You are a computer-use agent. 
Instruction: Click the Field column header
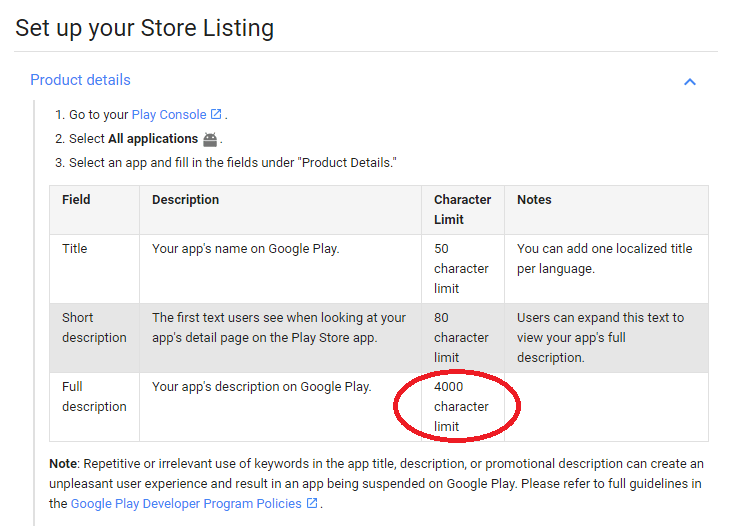(x=76, y=200)
